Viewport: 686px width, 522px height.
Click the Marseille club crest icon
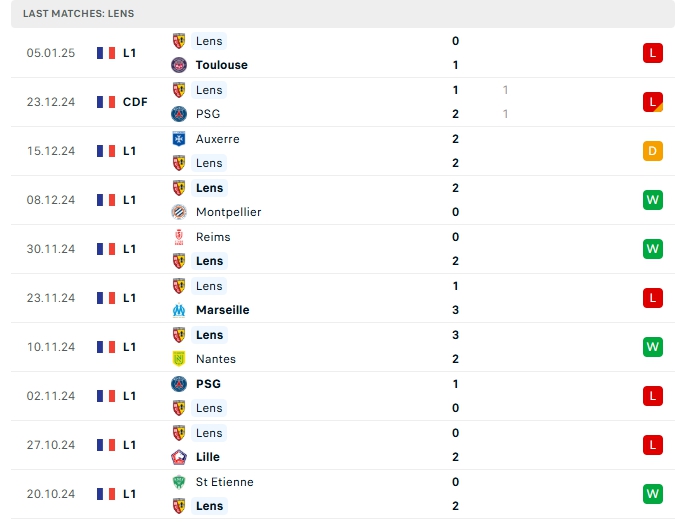tap(180, 310)
